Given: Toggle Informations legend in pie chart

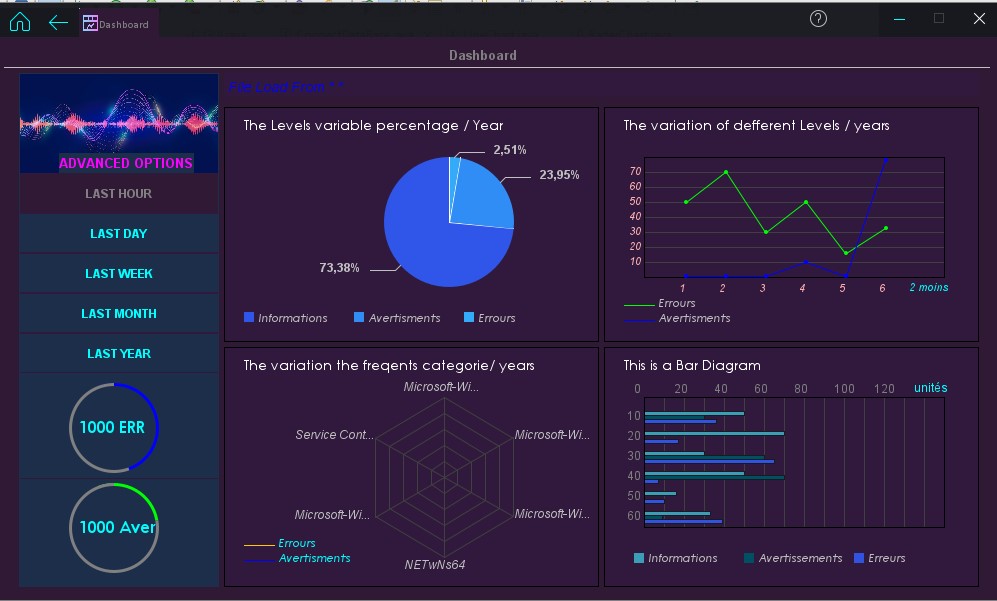Looking at the screenshot, I should tap(285, 317).
